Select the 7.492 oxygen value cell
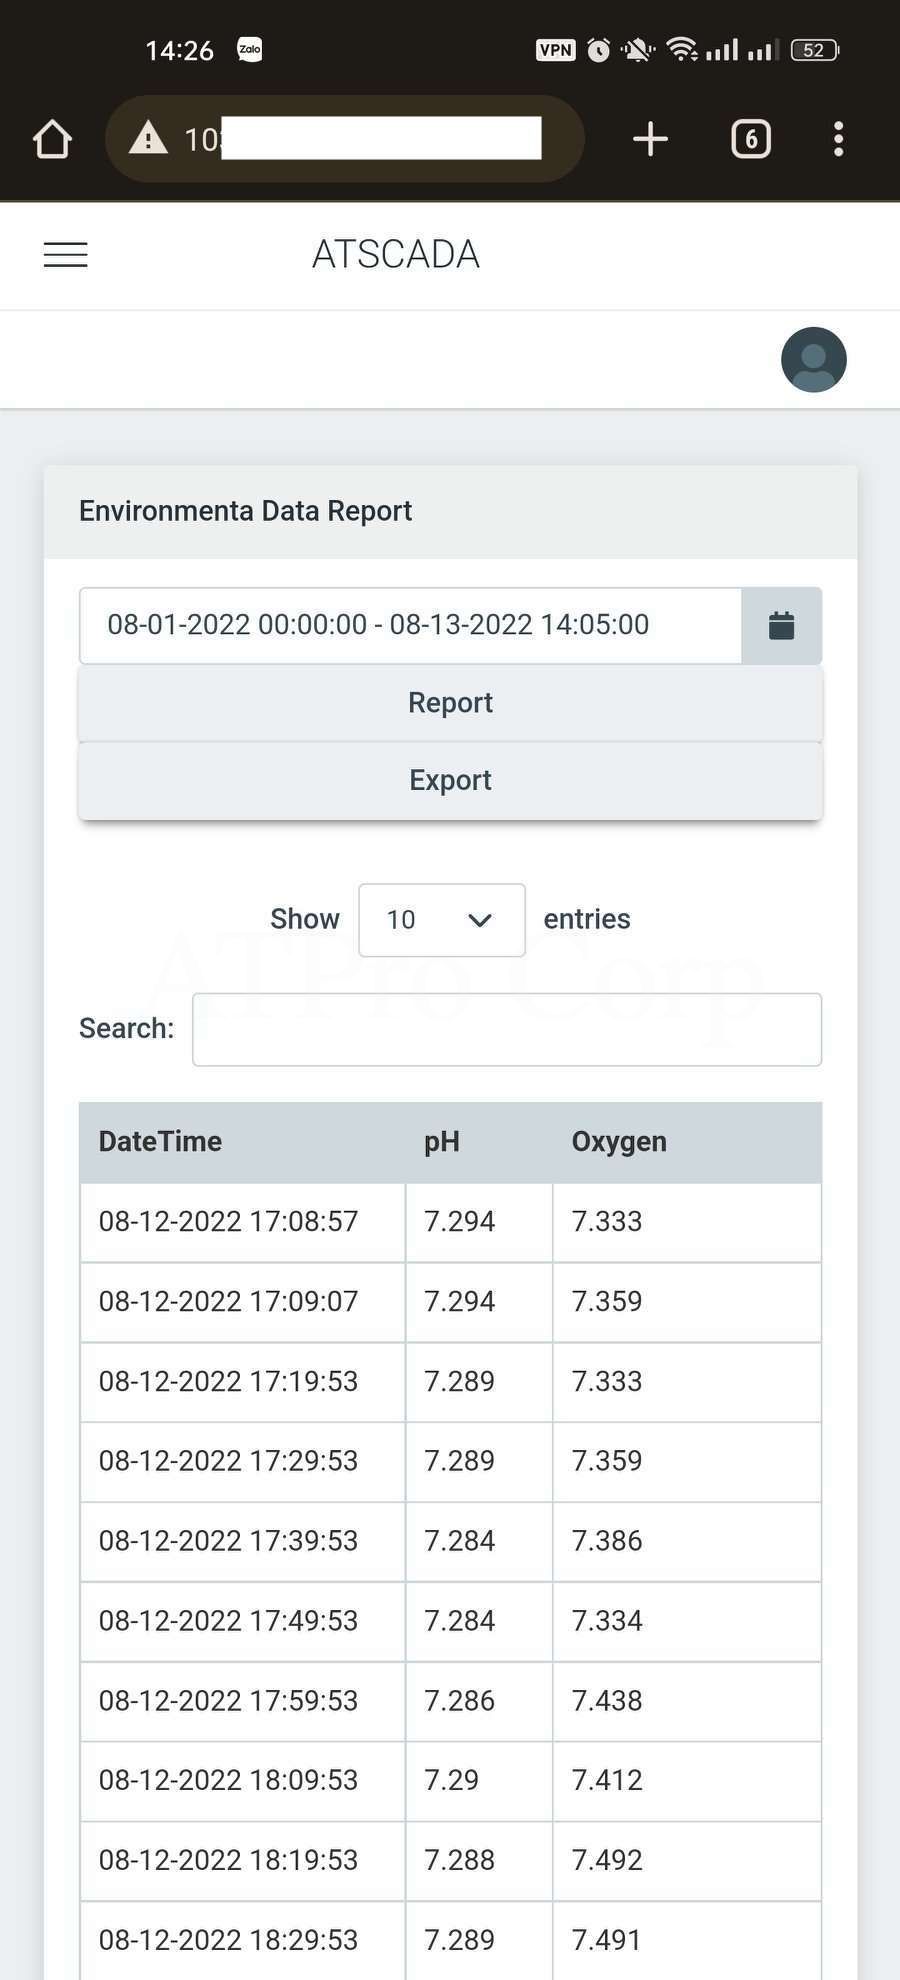This screenshot has height=1980, width=900. pyautogui.click(x=607, y=1860)
